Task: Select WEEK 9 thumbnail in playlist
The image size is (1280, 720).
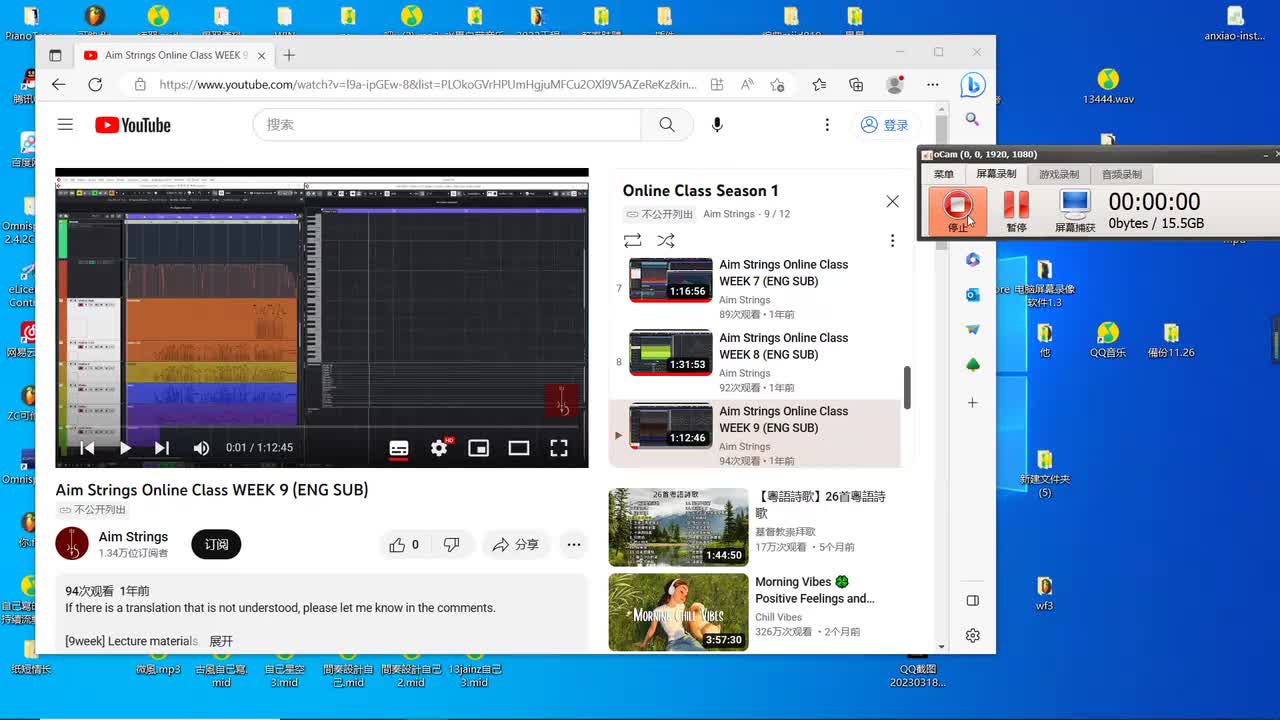Action: pos(671,426)
